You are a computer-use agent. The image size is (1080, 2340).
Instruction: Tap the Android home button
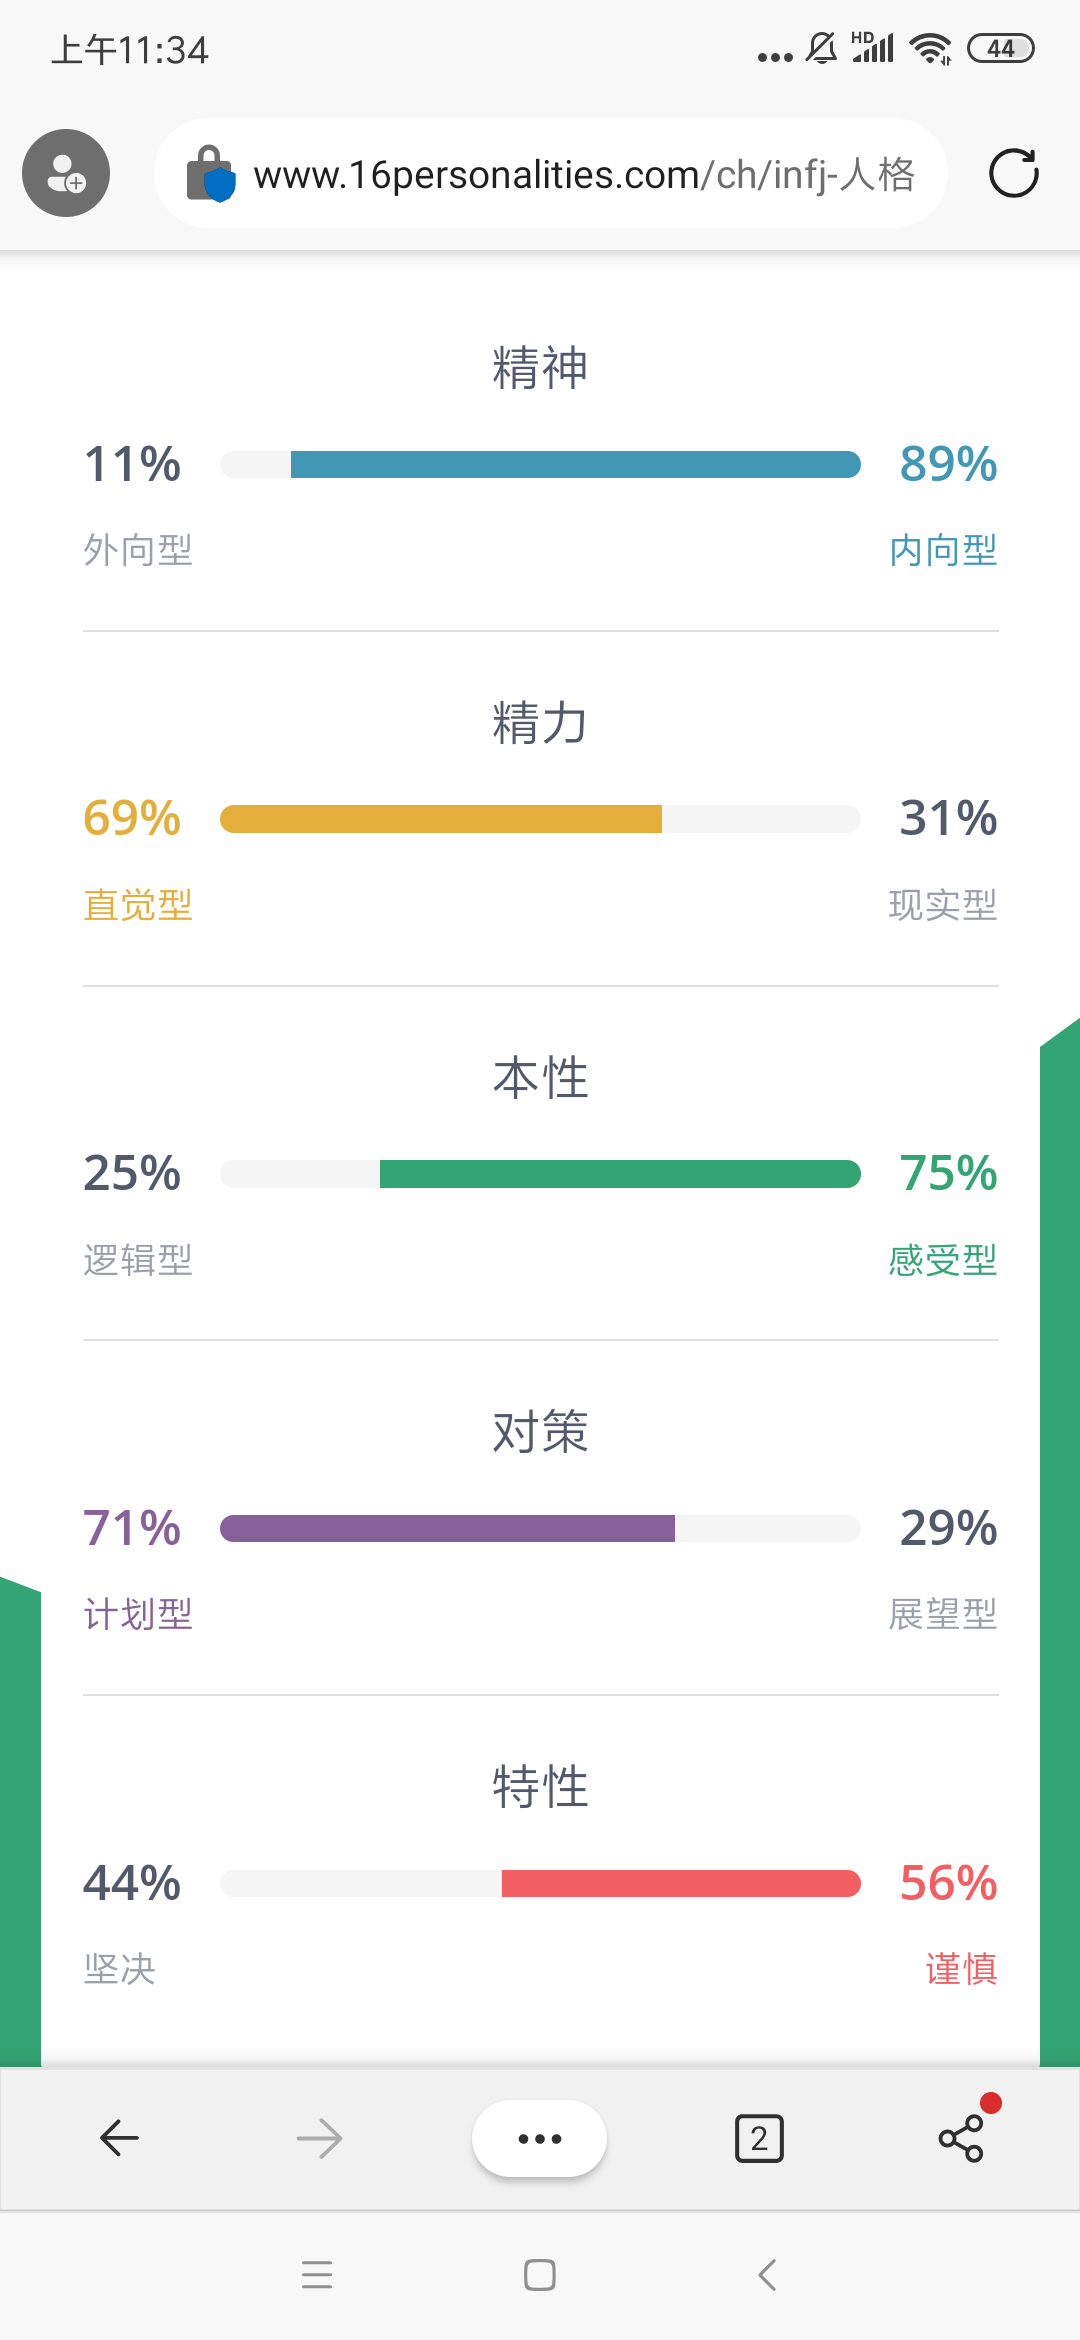tap(540, 2275)
